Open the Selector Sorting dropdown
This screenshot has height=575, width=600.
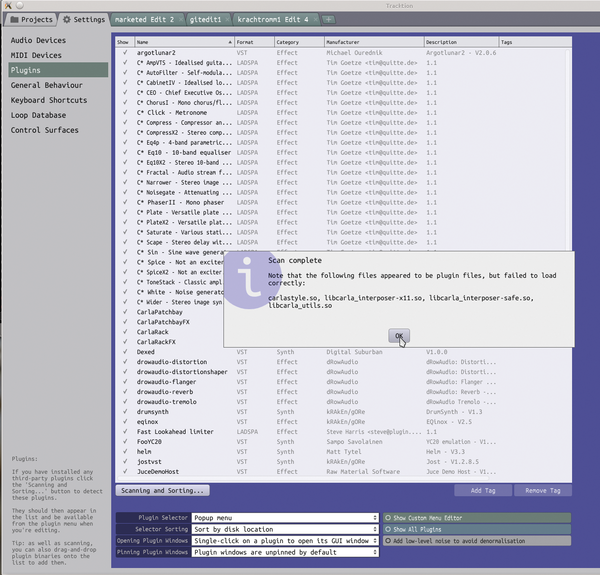coord(285,529)
